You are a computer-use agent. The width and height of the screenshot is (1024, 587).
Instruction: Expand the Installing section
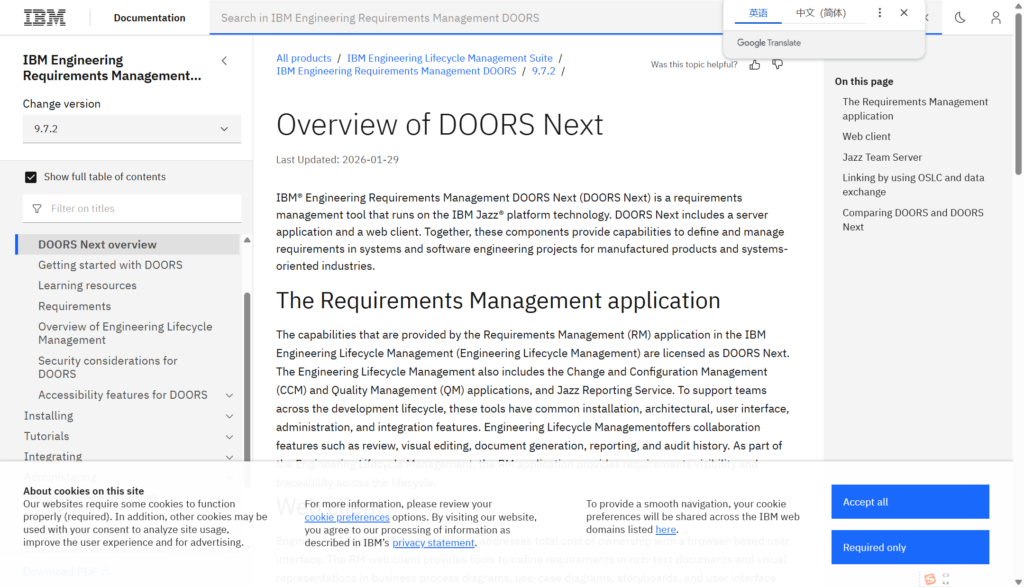point(229,416)
